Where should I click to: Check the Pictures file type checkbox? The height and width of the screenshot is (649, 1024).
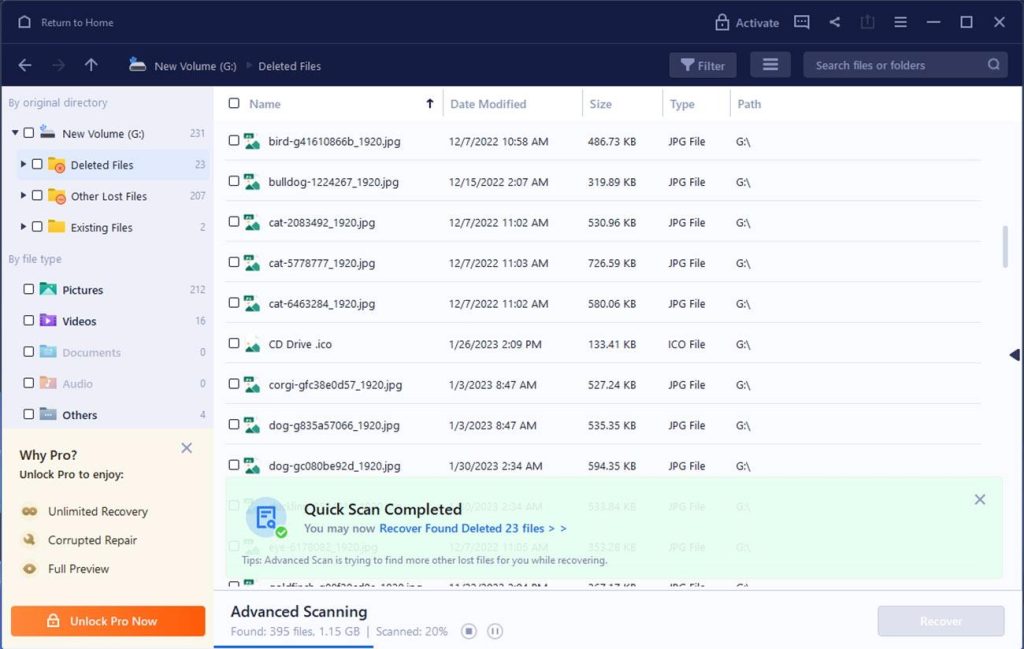coord(29,289)
